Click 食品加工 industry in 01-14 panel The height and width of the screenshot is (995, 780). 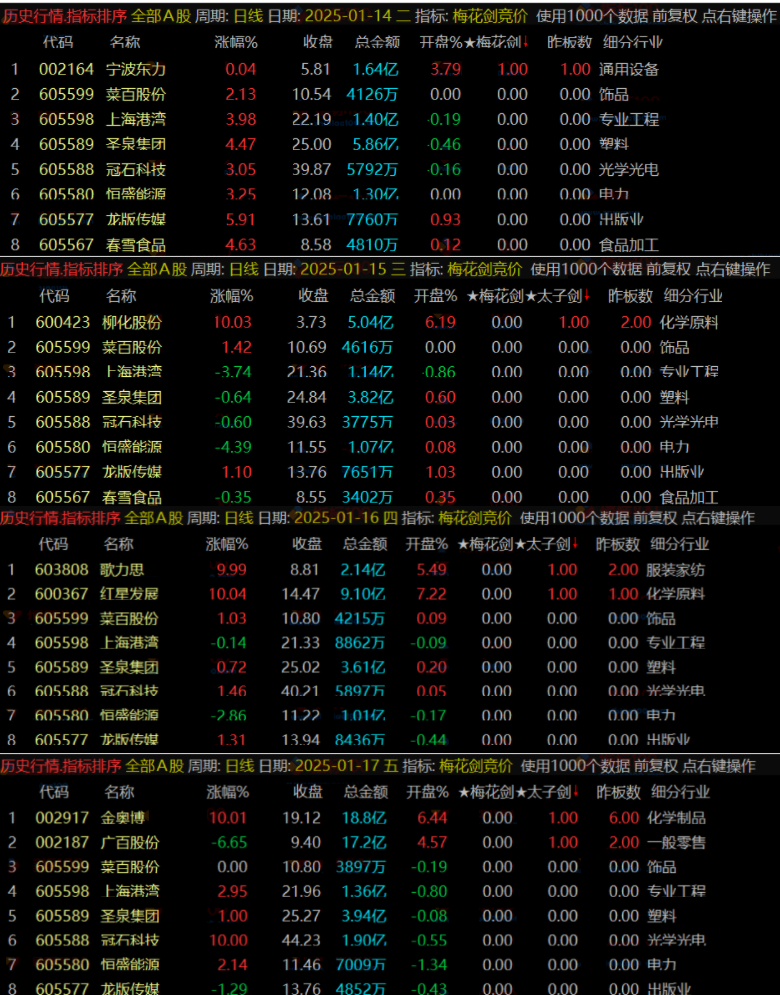point(629,244)
